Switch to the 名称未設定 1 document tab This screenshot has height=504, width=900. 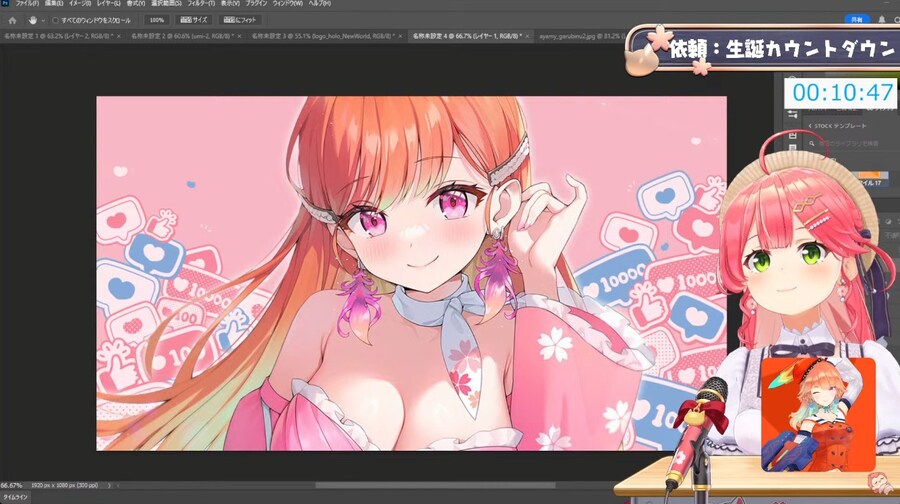coord(59,36)
